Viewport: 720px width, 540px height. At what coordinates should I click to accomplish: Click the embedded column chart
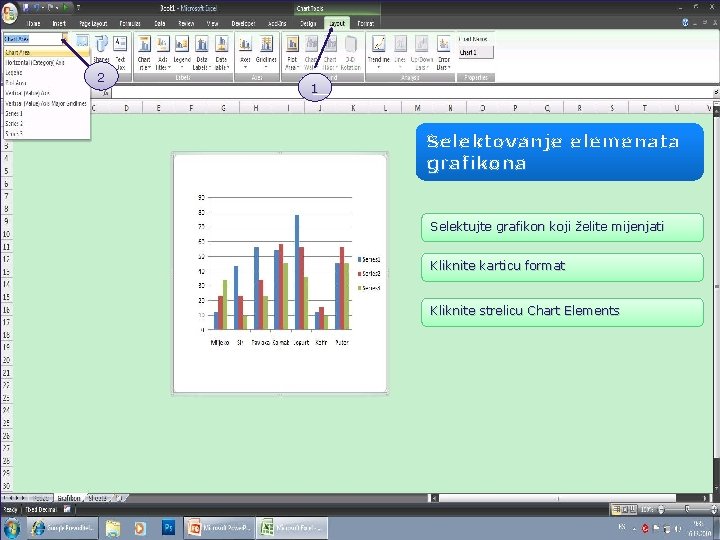click(280, 273)
